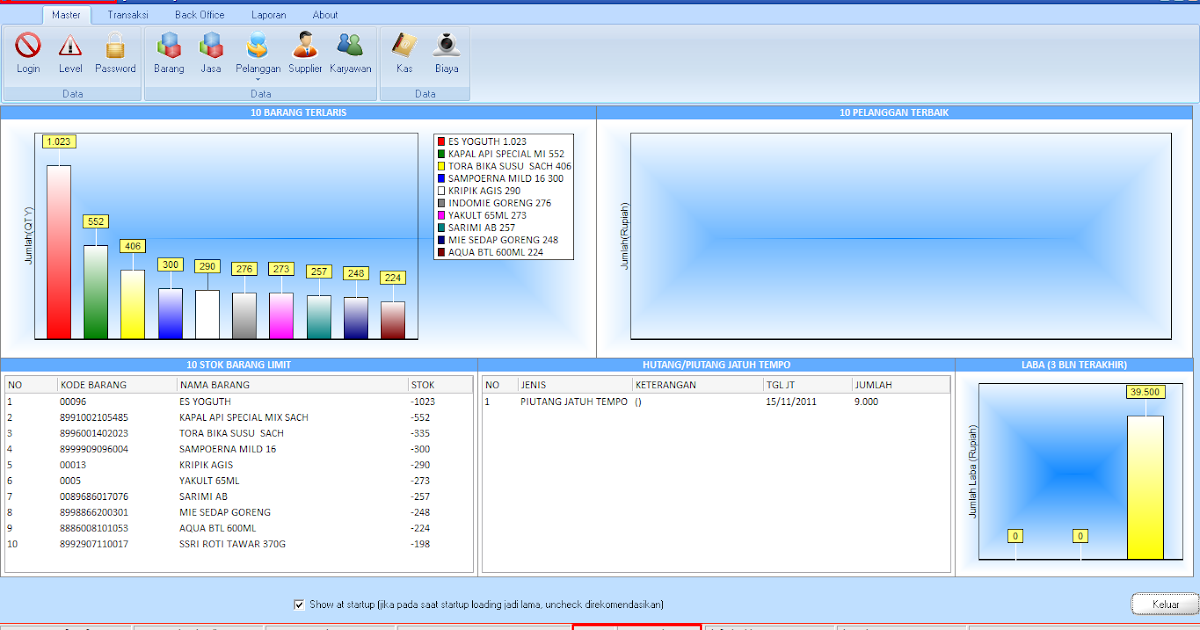Select the SARIMI AB stock row
The width and height of the screenshot is (1200, 630).
[238, 496]
